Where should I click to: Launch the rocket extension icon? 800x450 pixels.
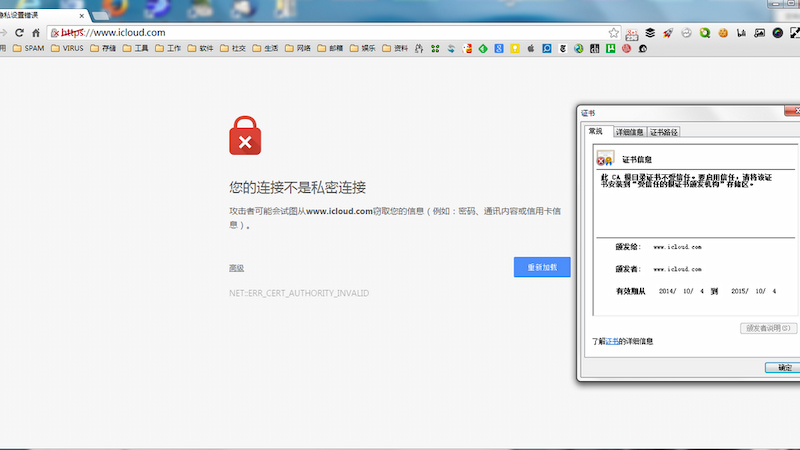tap(668, 33)
